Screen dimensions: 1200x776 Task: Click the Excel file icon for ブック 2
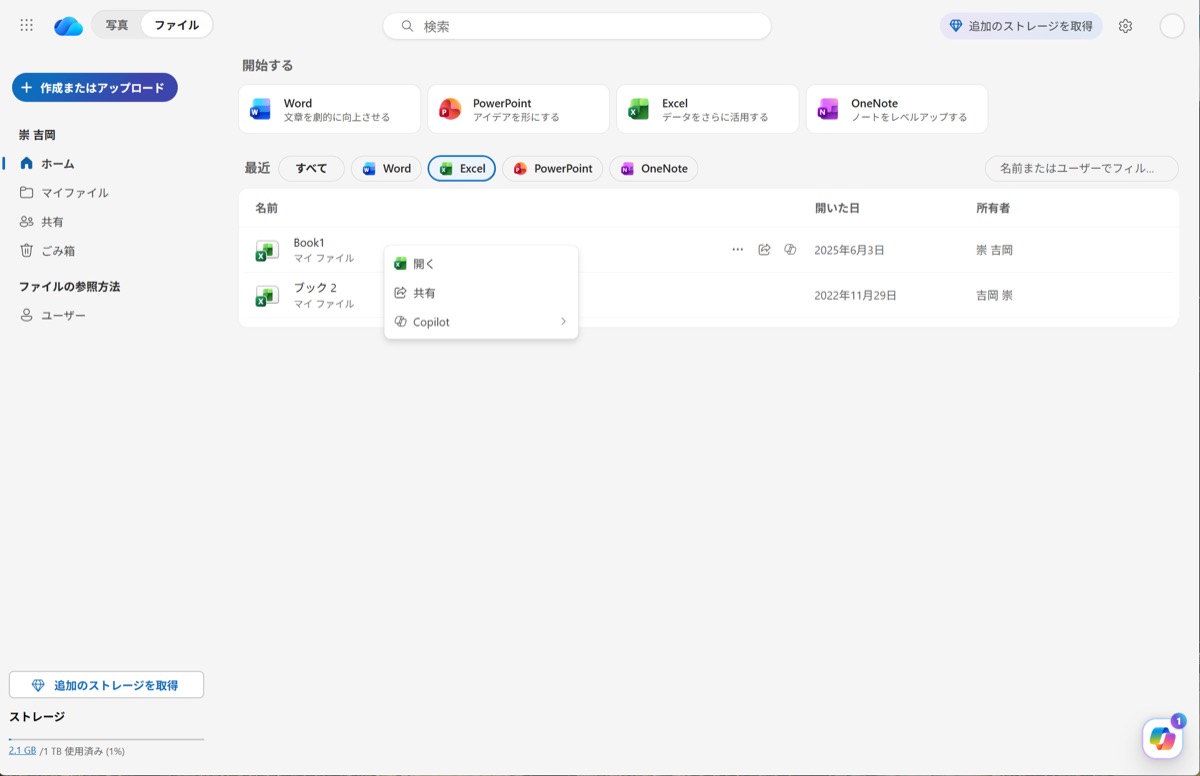pos(266,296)
